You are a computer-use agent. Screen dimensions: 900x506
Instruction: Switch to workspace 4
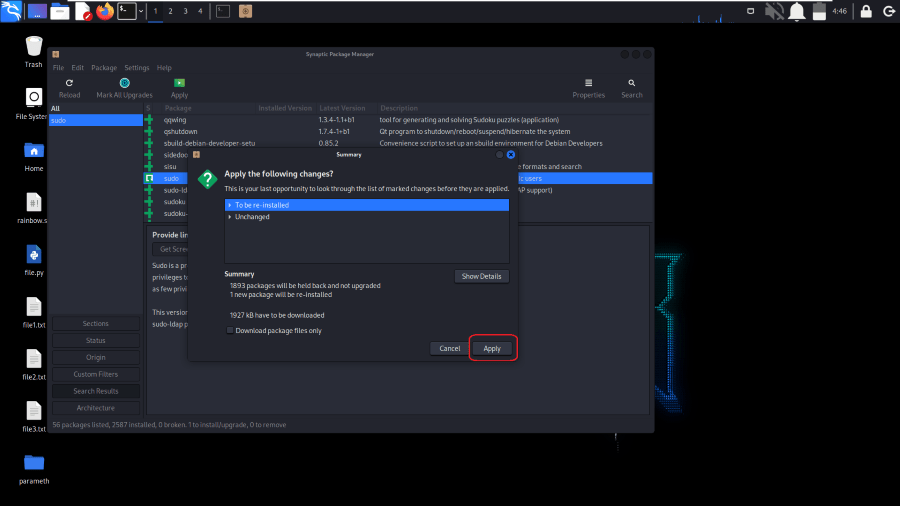(x=200, y=11)
